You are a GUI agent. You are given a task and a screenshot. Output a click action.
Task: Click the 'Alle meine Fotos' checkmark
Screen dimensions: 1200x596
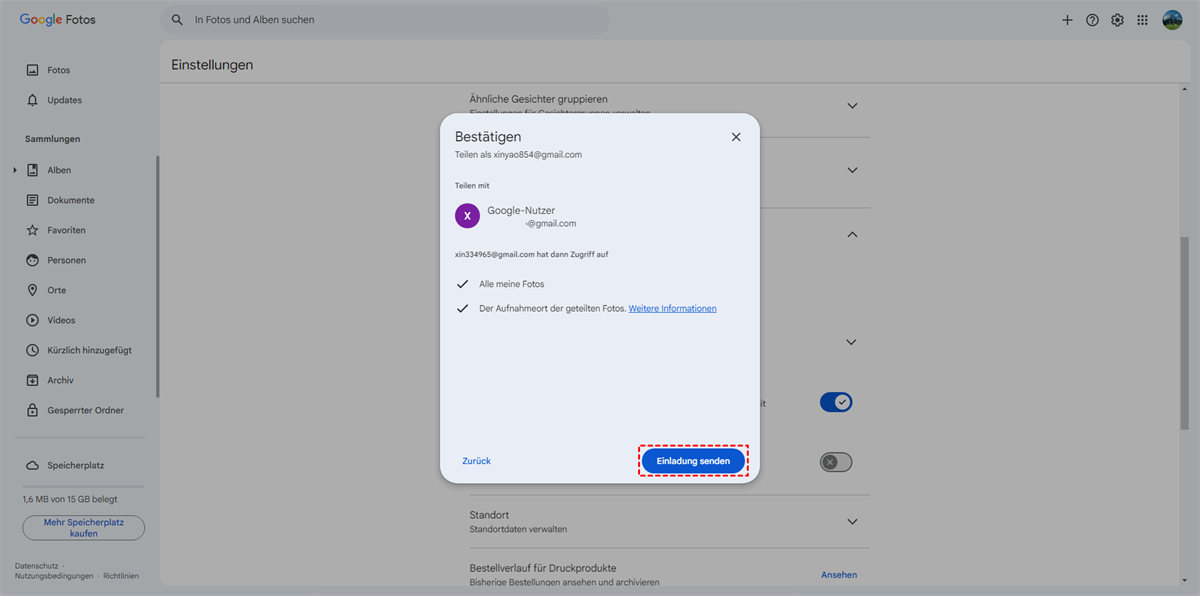462,284
